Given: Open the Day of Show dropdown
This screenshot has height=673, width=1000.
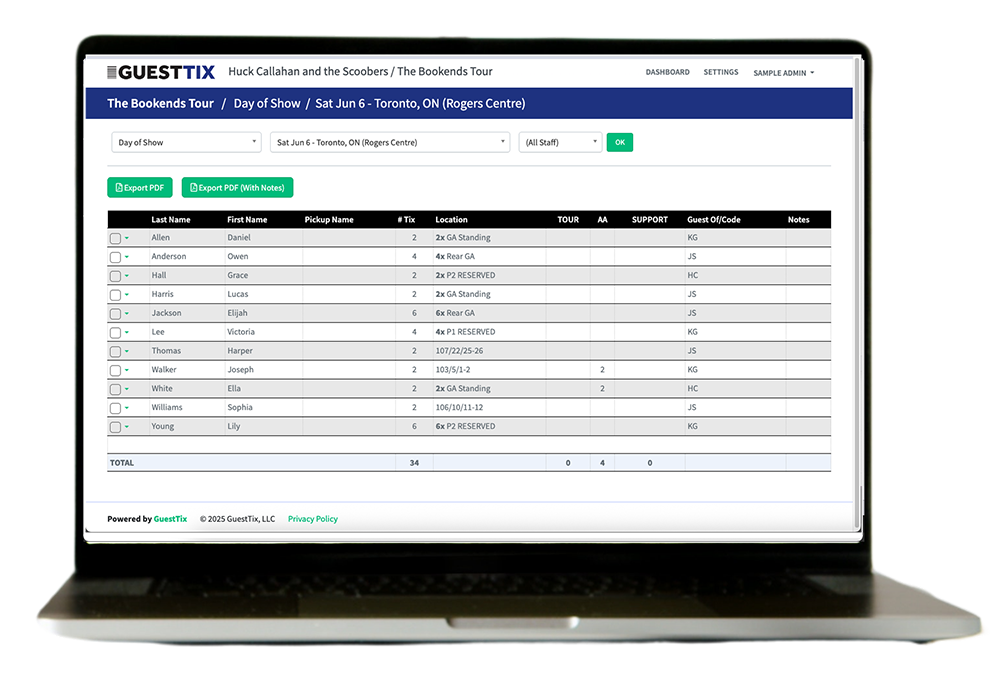Looking at the screenshot, I should (x=186, y=143).
